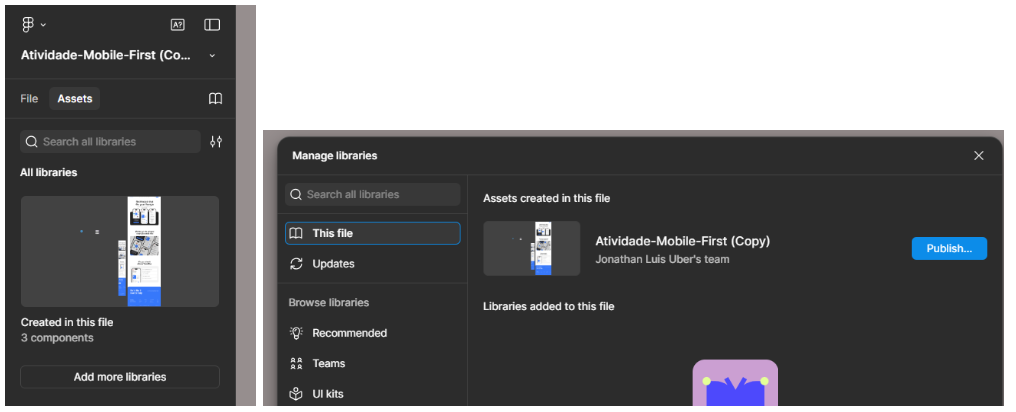Open the asset filter settings icon

tap(216, 141)
